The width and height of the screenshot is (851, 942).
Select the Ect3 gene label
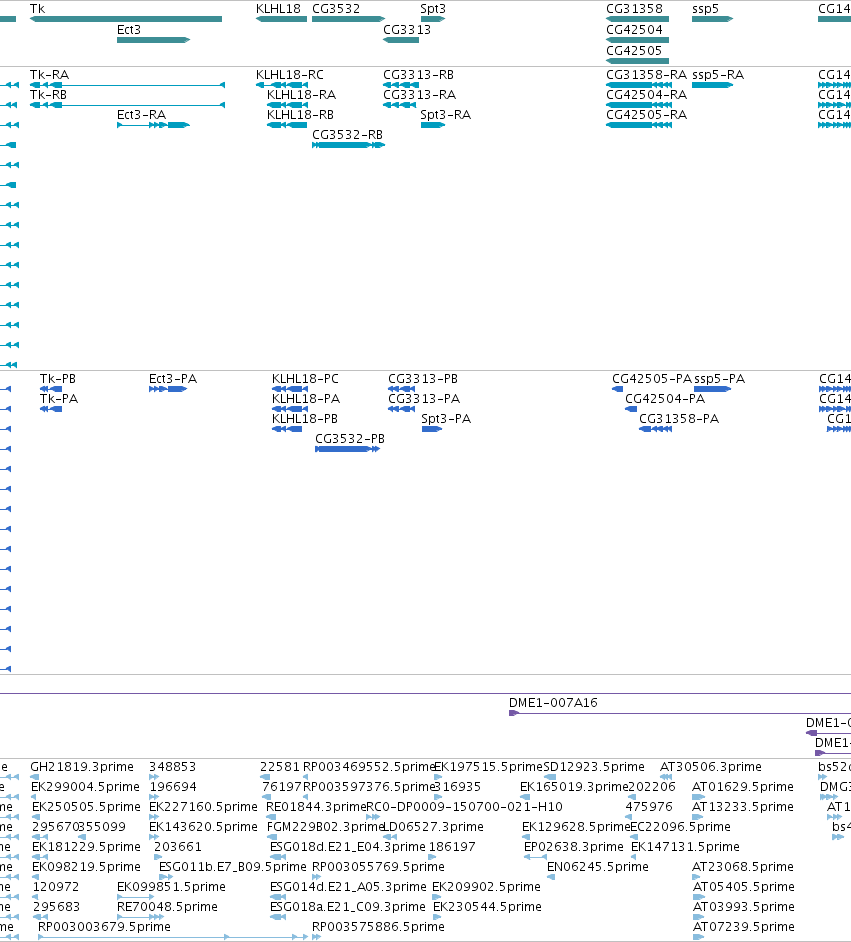129,29
